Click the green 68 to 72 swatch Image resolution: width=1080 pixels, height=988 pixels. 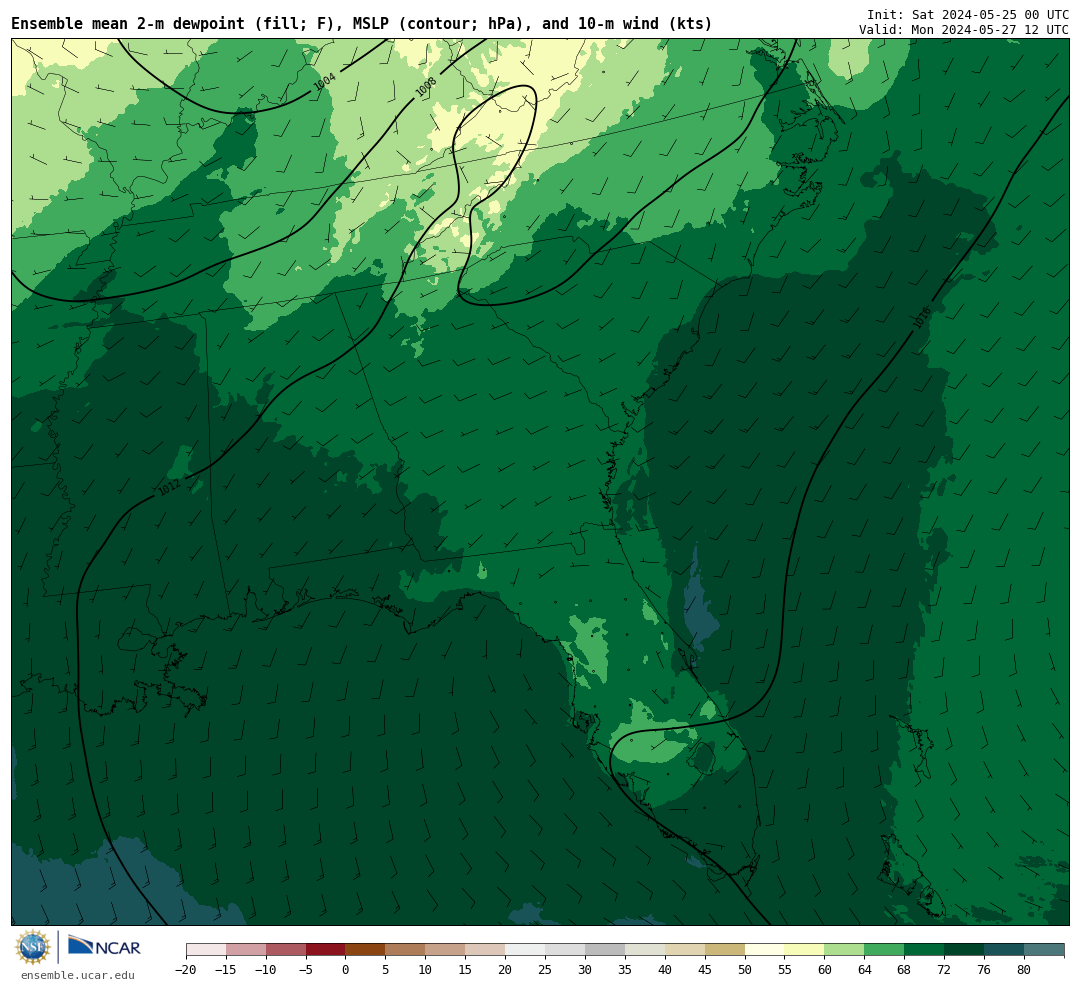coord(924,950)
